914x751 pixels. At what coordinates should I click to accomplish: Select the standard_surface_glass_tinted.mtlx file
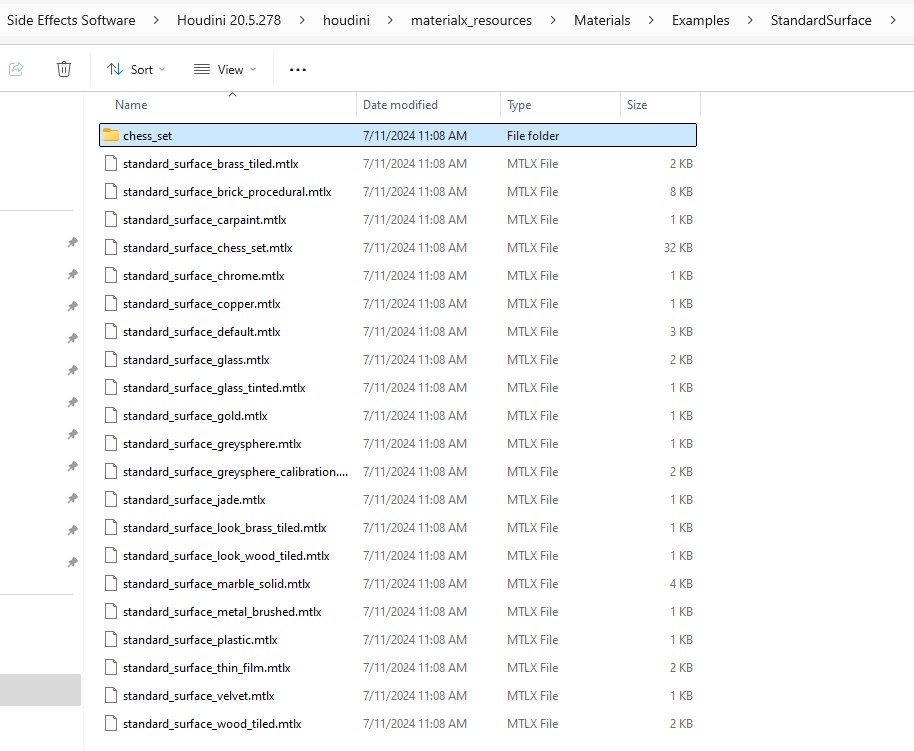click(x=214, y=387)
